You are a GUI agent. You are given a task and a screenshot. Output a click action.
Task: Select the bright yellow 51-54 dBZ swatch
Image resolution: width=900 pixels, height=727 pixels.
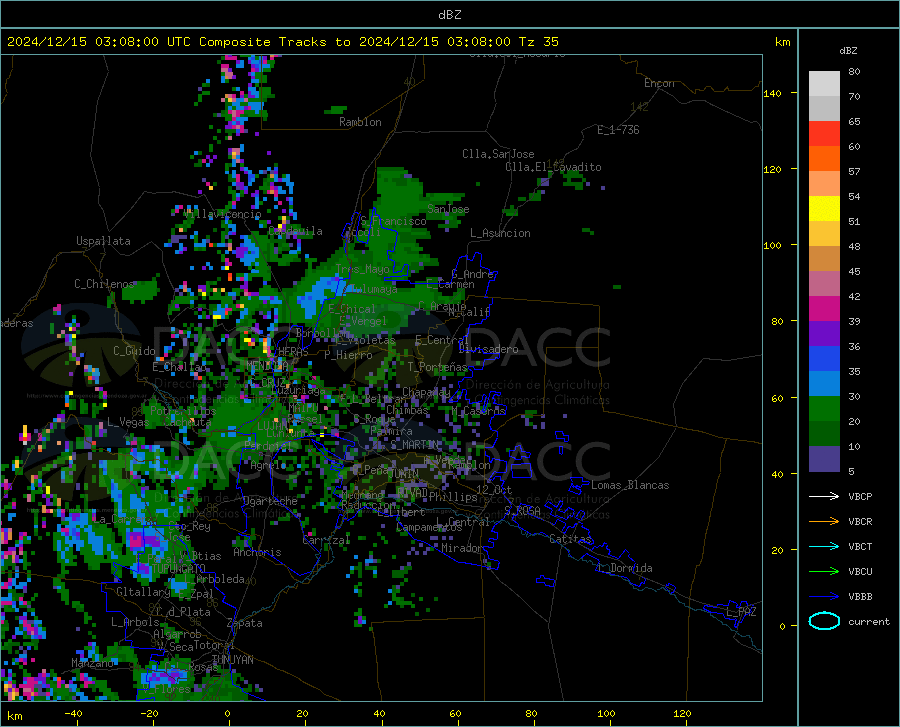pos(824,209)
